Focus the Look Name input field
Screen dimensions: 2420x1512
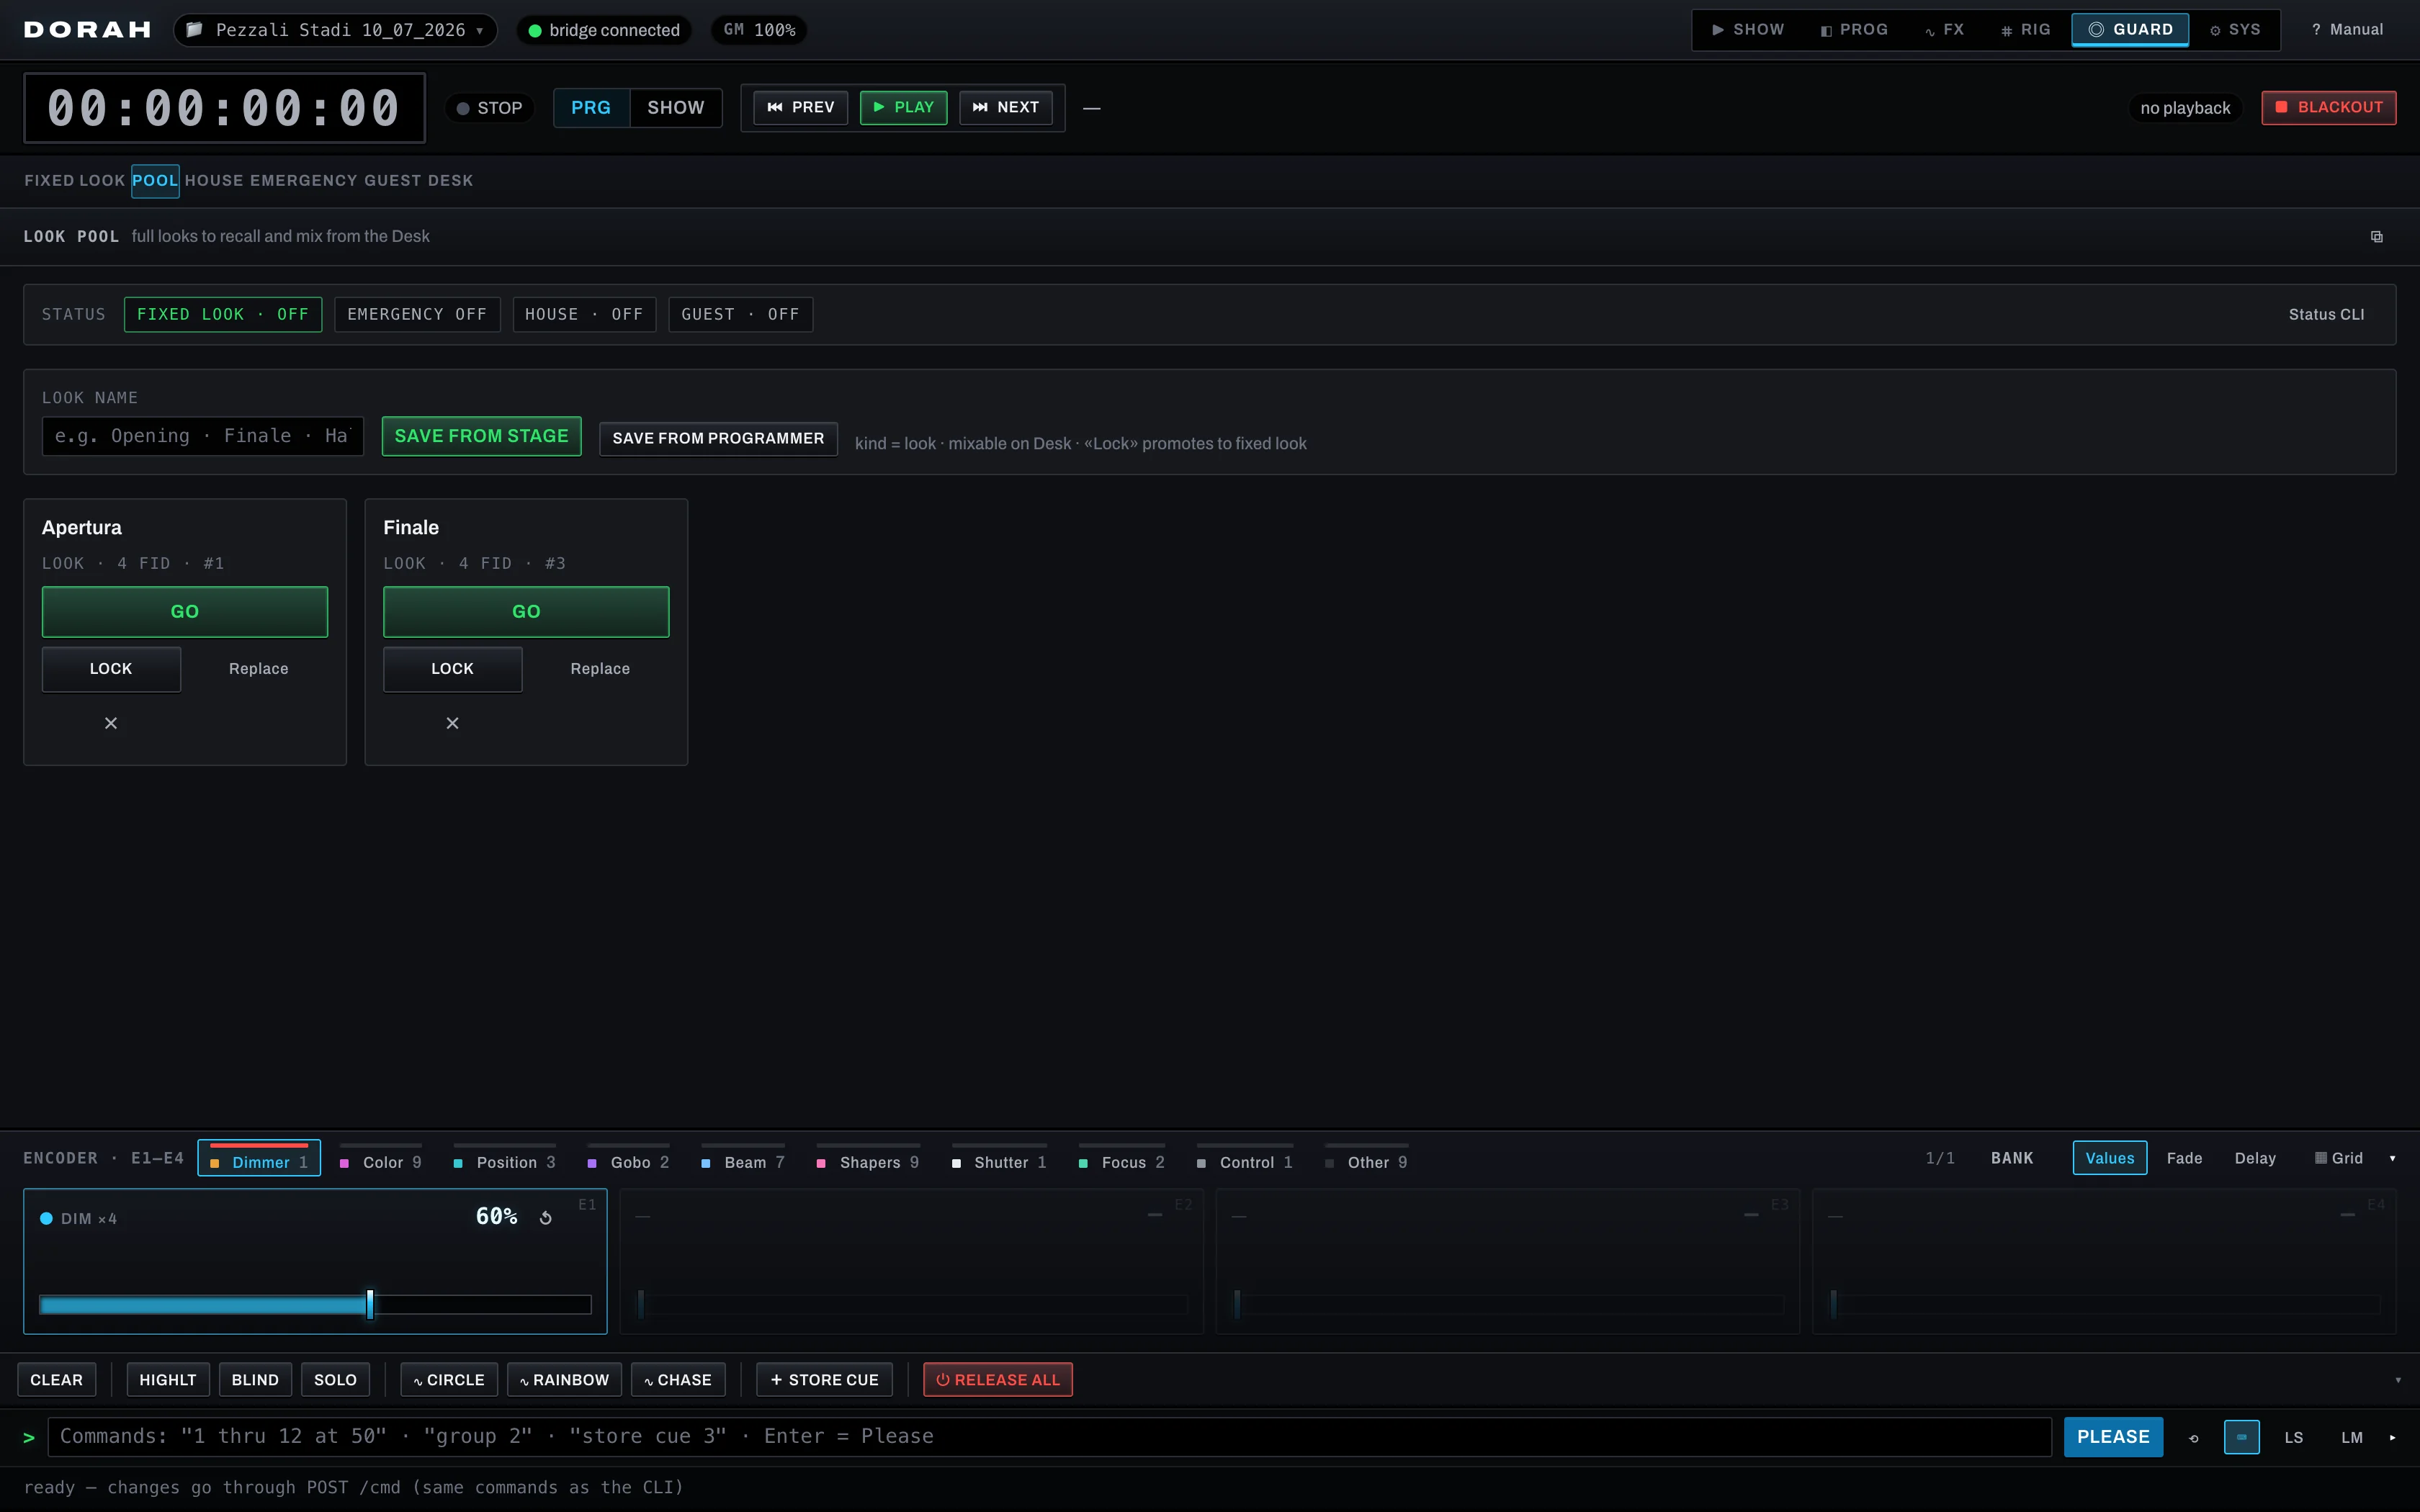(x=203, y=436)
